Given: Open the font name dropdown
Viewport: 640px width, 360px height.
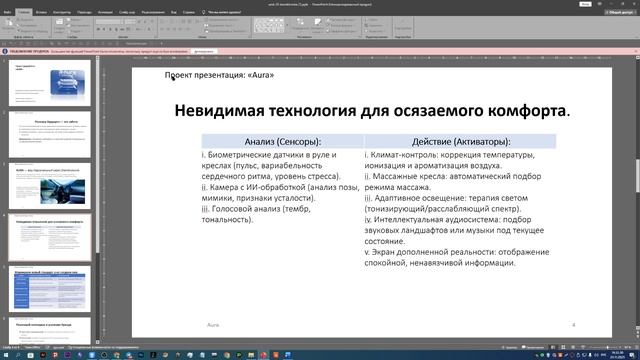Looking at the screenshot, I should click(122, 22).
